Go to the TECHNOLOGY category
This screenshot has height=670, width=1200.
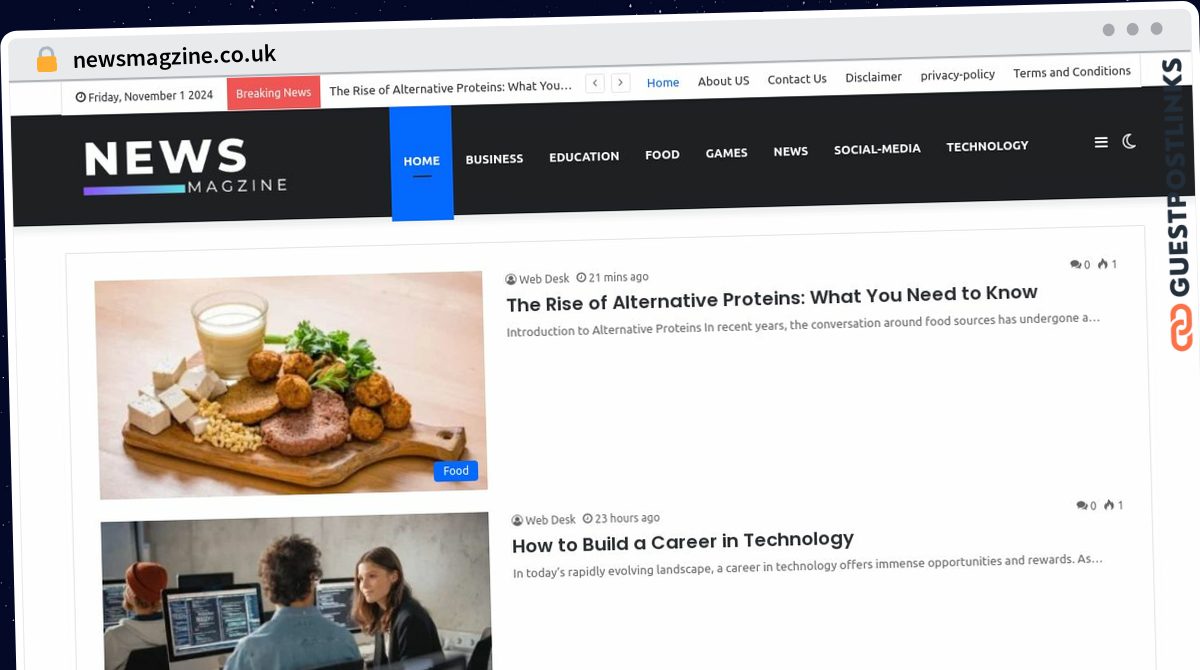pos(987,146)
